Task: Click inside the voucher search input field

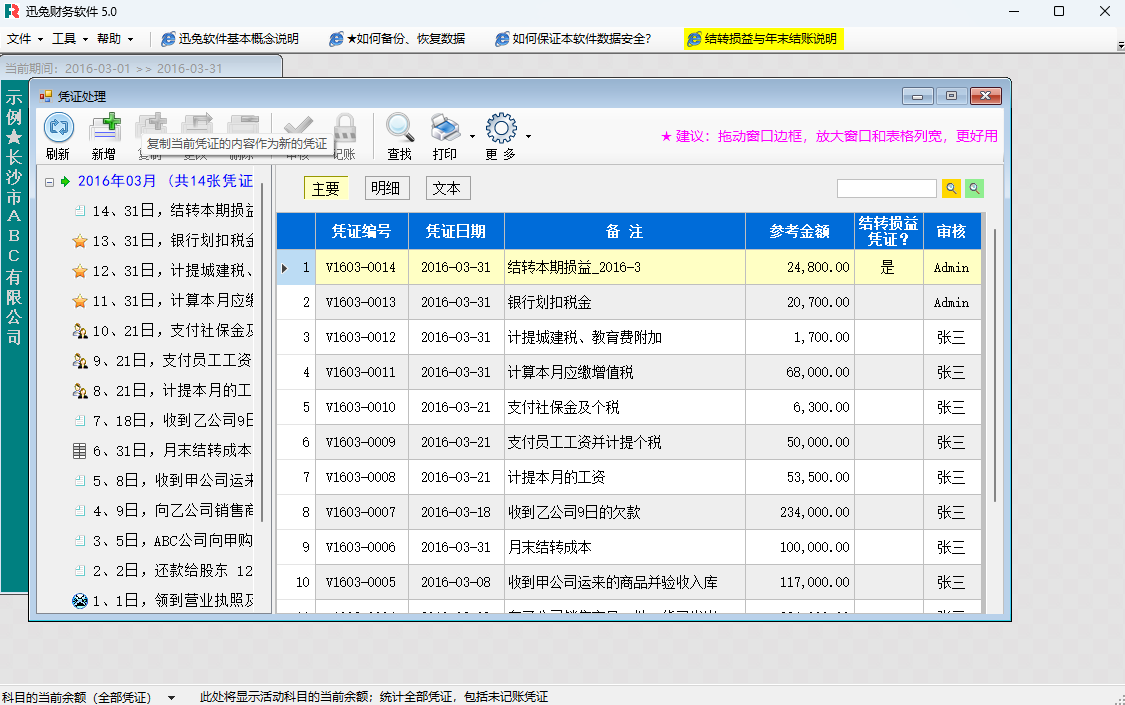Action: 885,187
